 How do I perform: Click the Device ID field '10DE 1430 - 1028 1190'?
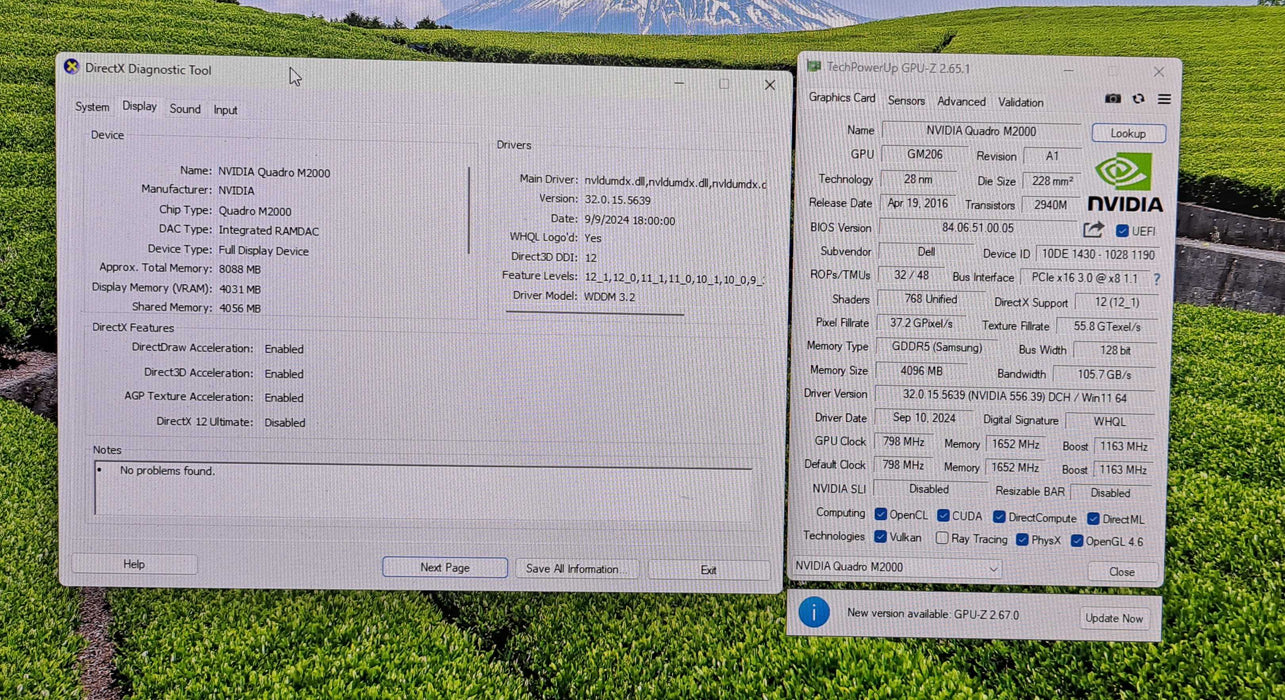[x=1099, y=255]
